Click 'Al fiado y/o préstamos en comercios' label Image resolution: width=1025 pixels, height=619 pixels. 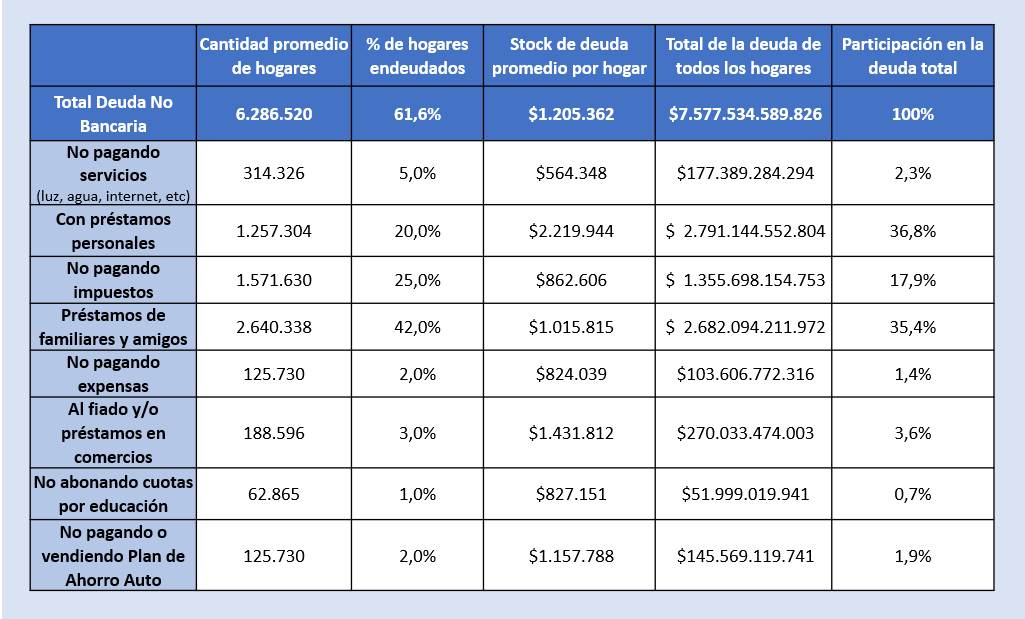pos(113,433)
